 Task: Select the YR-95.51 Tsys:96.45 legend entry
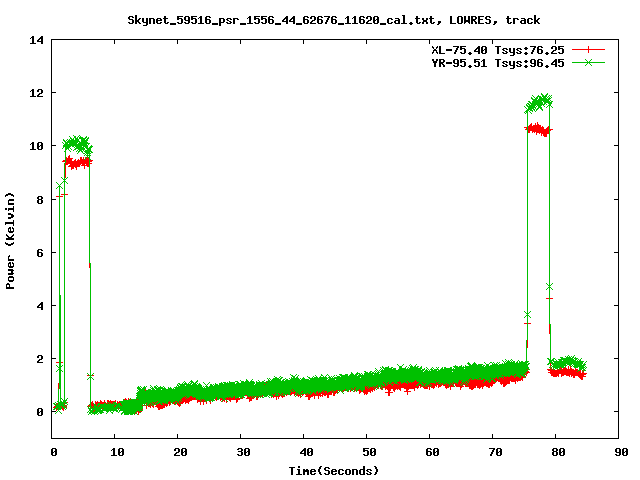click(x=498, y=63)
